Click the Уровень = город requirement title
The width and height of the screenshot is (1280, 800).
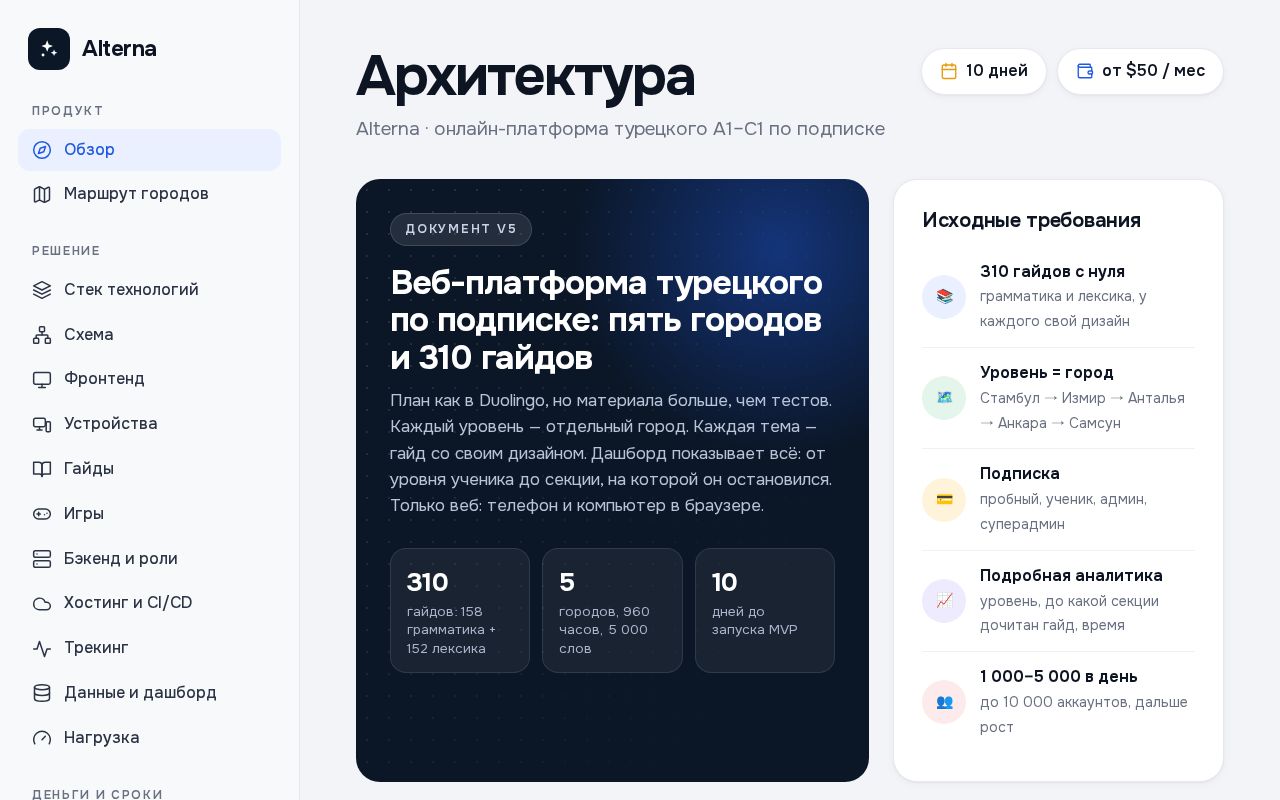click(1047, 373)
